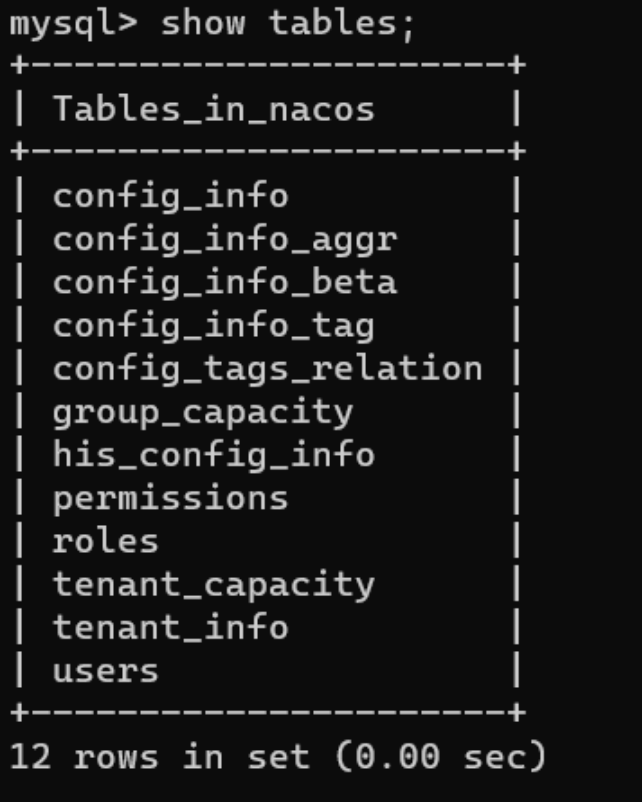
Task: Click the tenant_capacity entry
Action: coord(214,585)
